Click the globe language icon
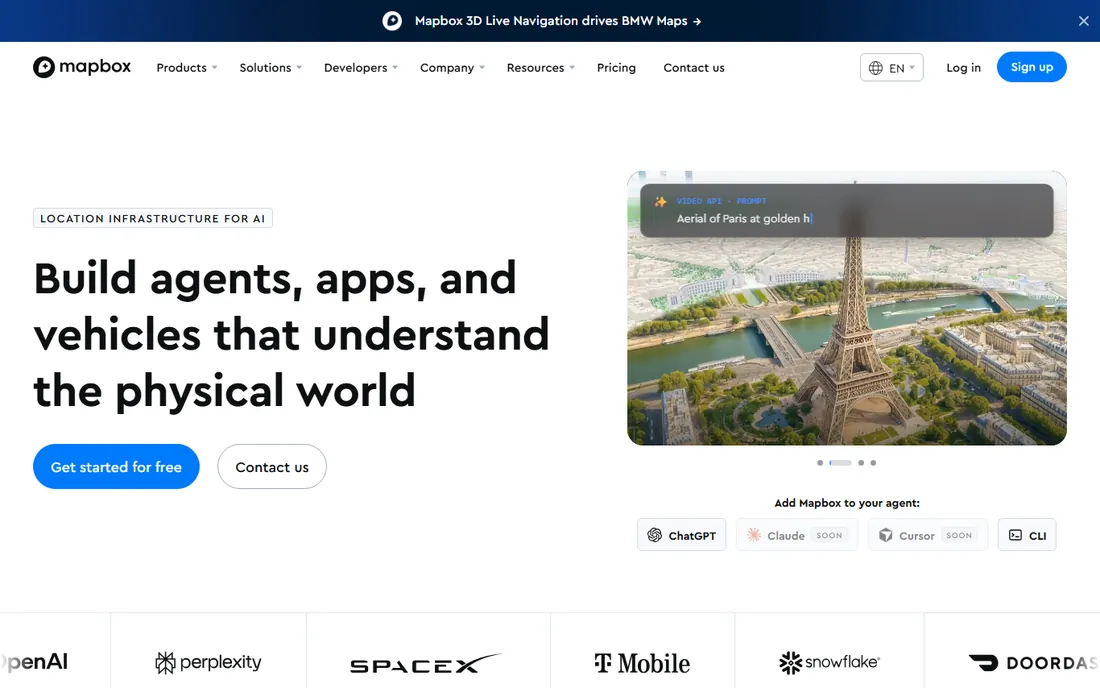This screenshot has width=1100, height=688. click(876, 68)
